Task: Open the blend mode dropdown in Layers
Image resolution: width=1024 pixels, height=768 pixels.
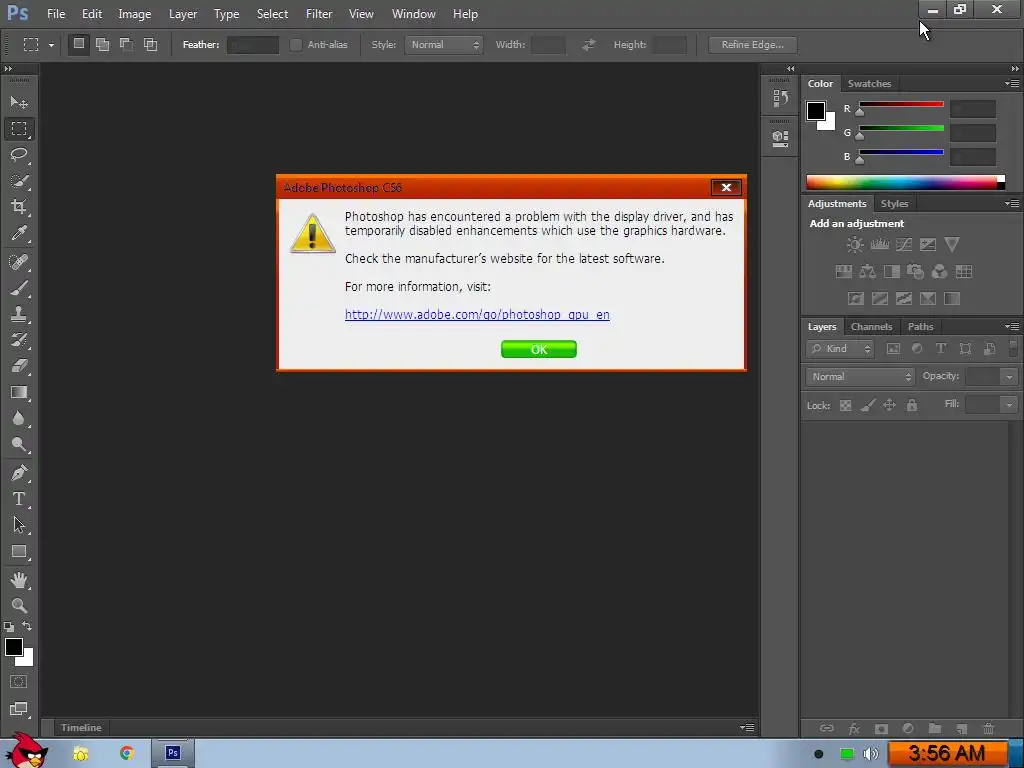Action: pyautogui.click(x=860, y=377)
